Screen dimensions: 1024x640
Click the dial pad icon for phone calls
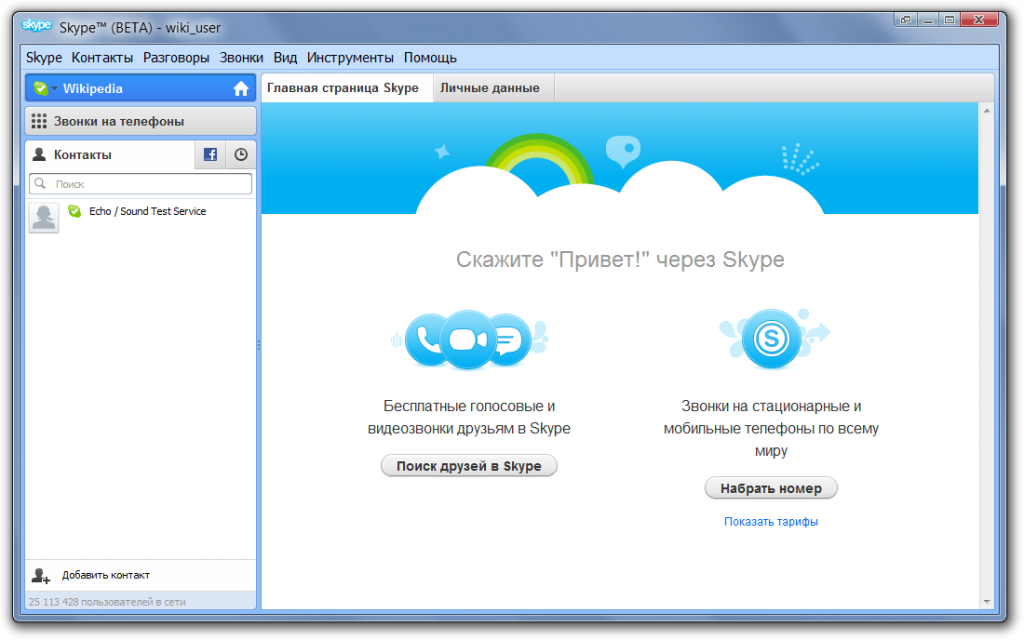coord(39,122)
